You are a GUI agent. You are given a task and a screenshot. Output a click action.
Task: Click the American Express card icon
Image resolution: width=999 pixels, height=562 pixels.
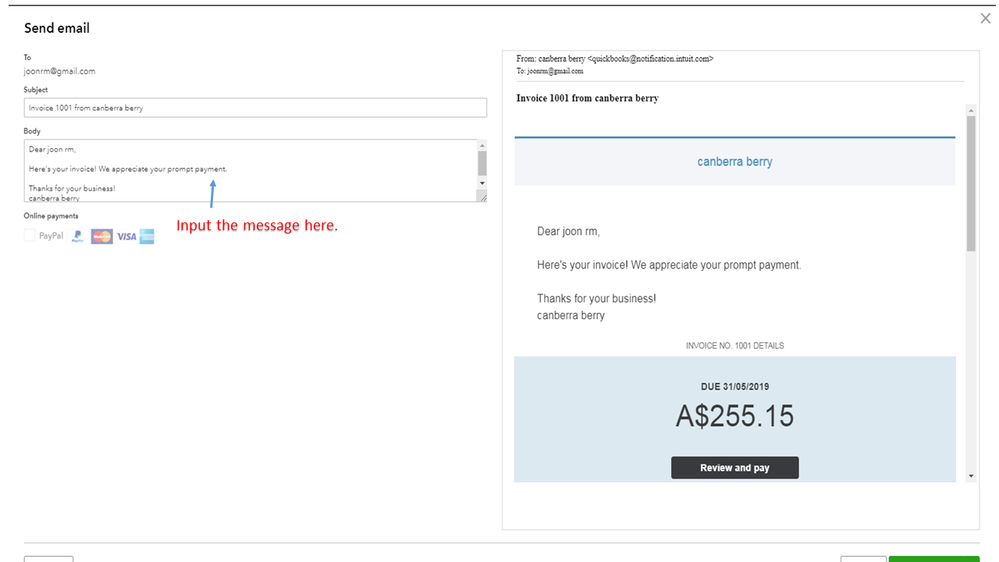[x=147, y=237]
